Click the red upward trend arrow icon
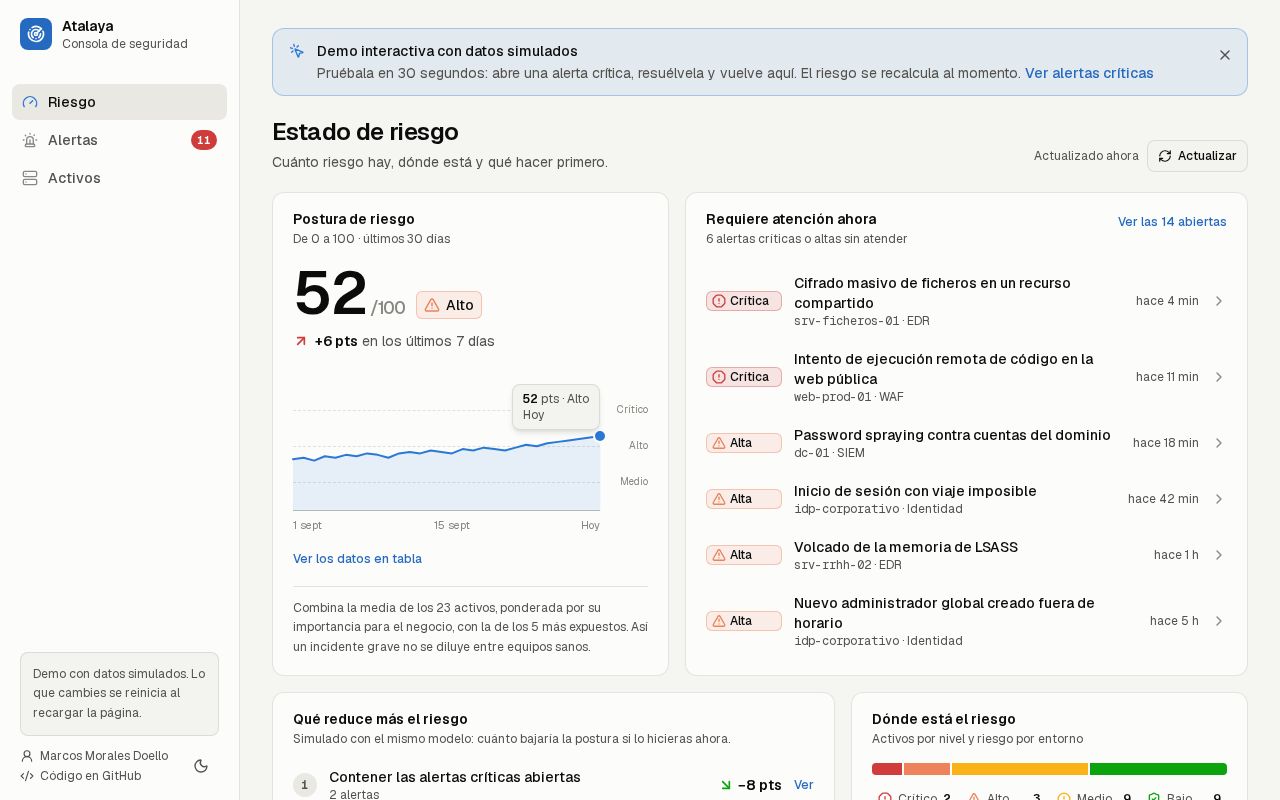 (x=301, y=341)
